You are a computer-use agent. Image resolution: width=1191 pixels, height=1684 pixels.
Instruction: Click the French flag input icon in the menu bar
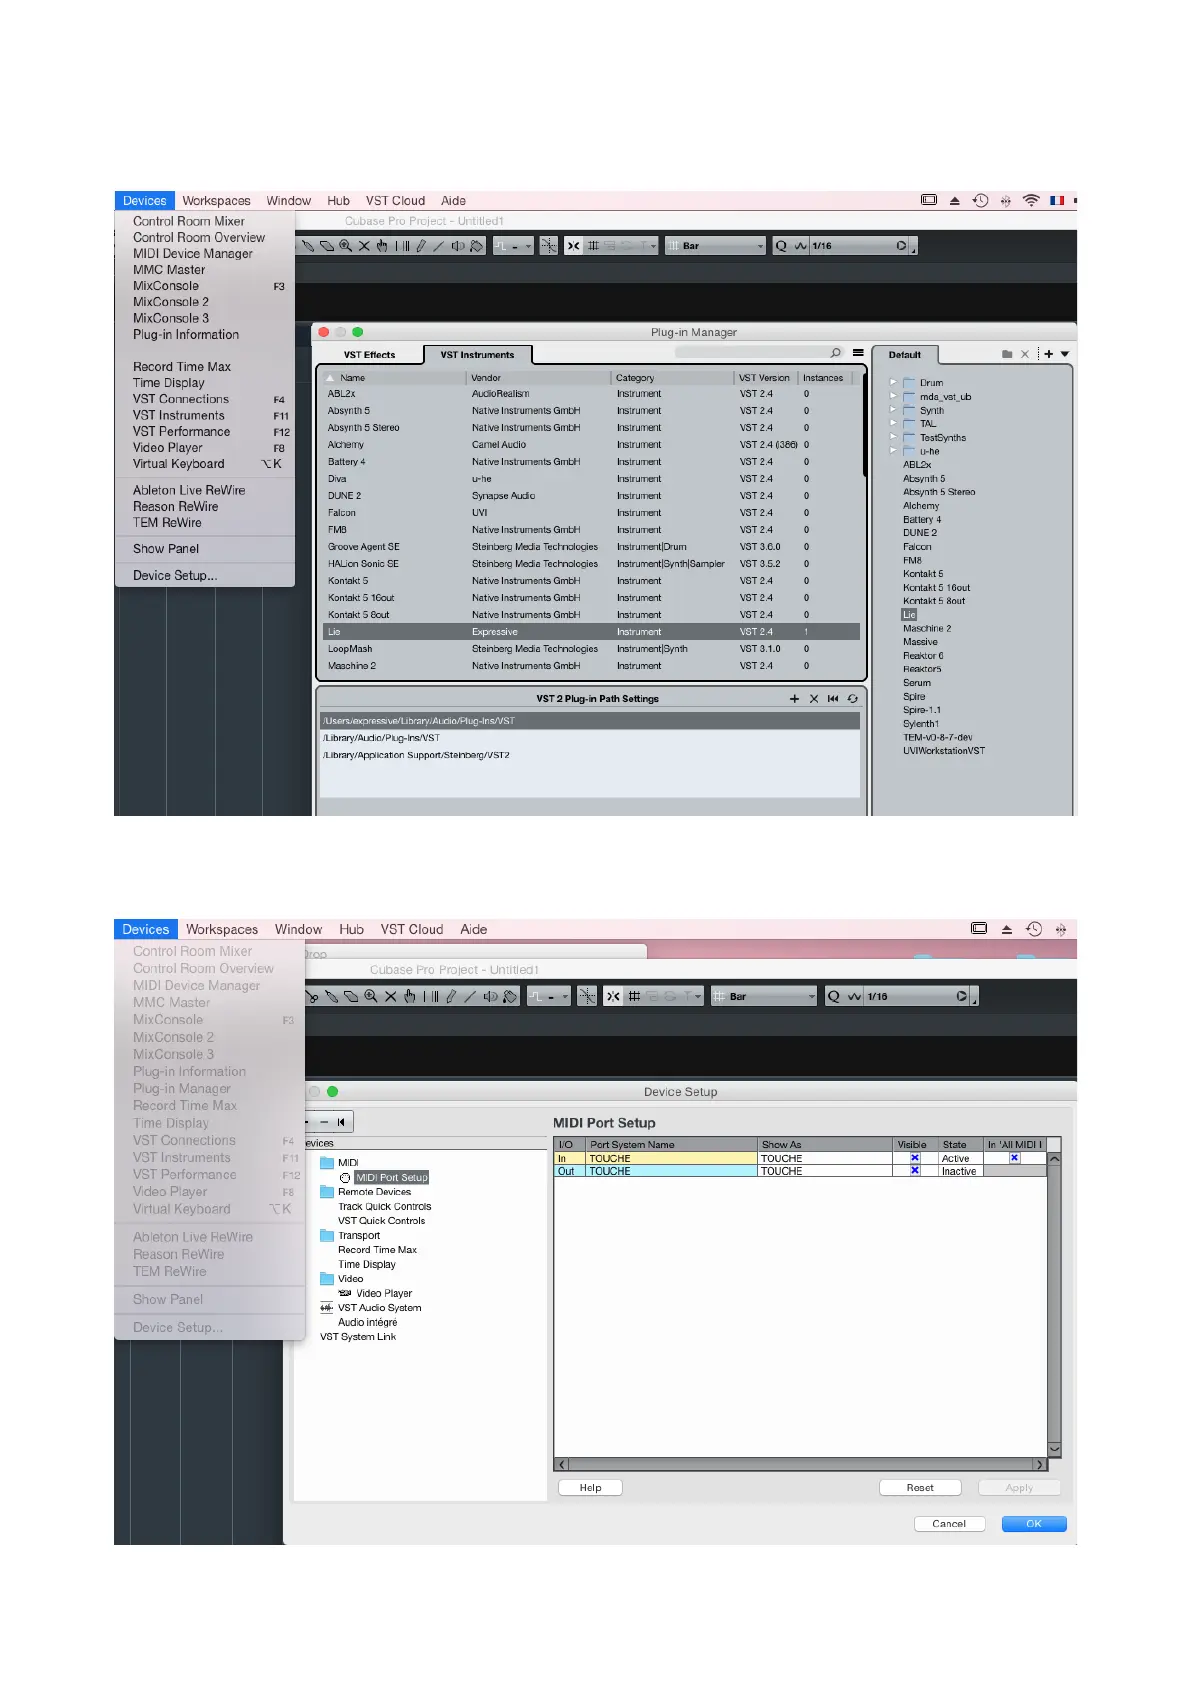(x=1057, y=201)
